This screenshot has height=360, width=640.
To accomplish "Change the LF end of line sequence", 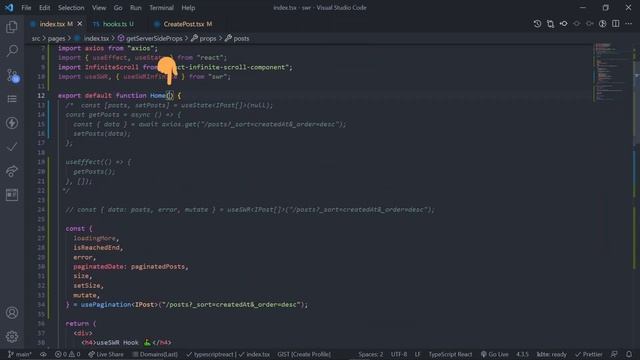I will coord(417,354).
